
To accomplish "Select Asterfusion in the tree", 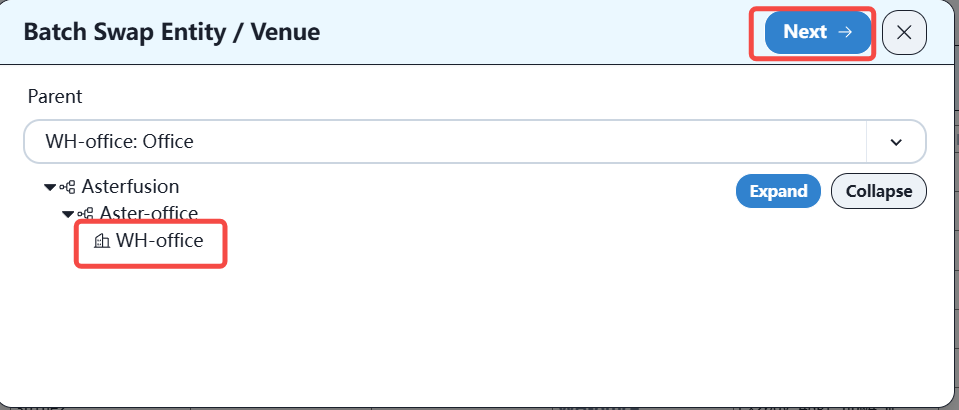I will coord(130,186).
